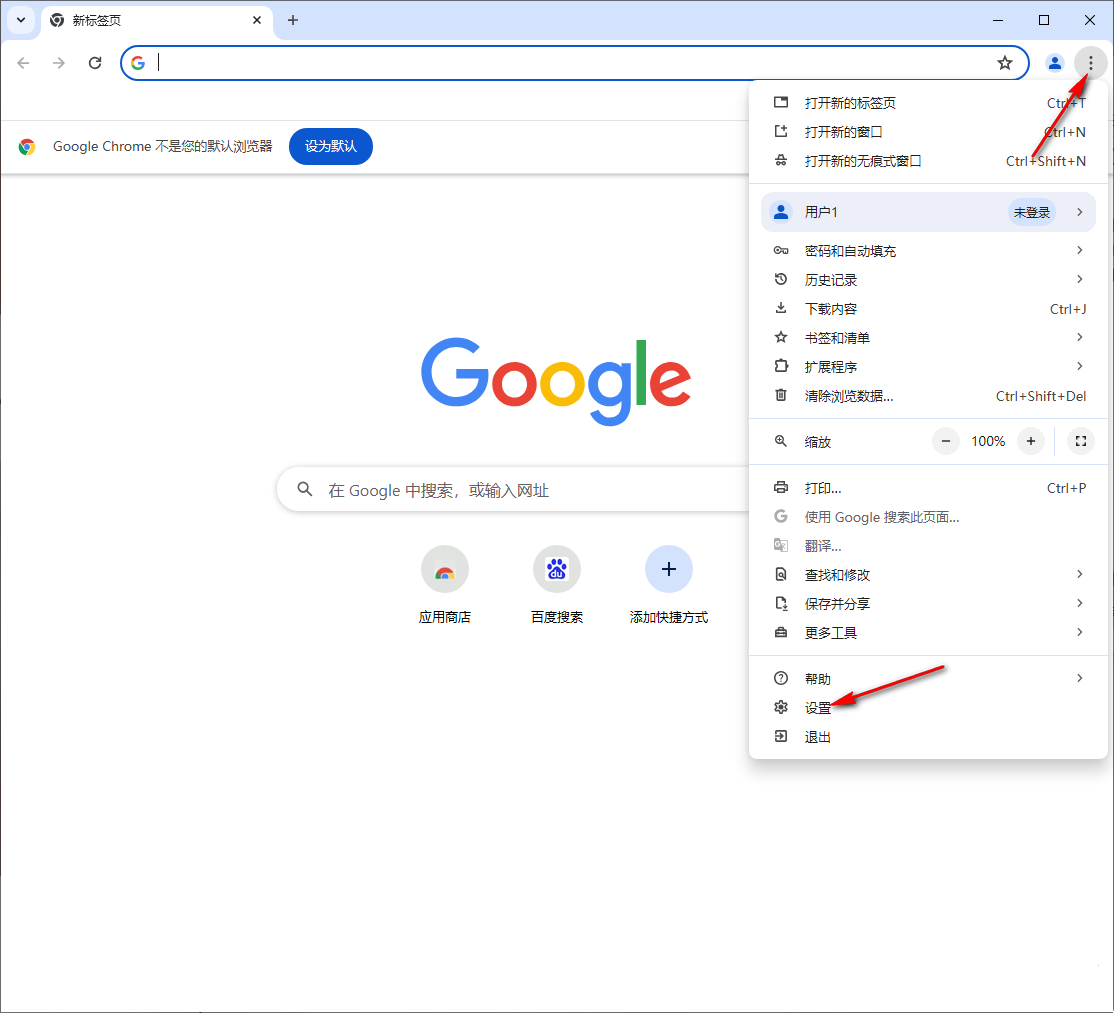Open the profile avatar button in toolbar

(x=1054, y=63)
